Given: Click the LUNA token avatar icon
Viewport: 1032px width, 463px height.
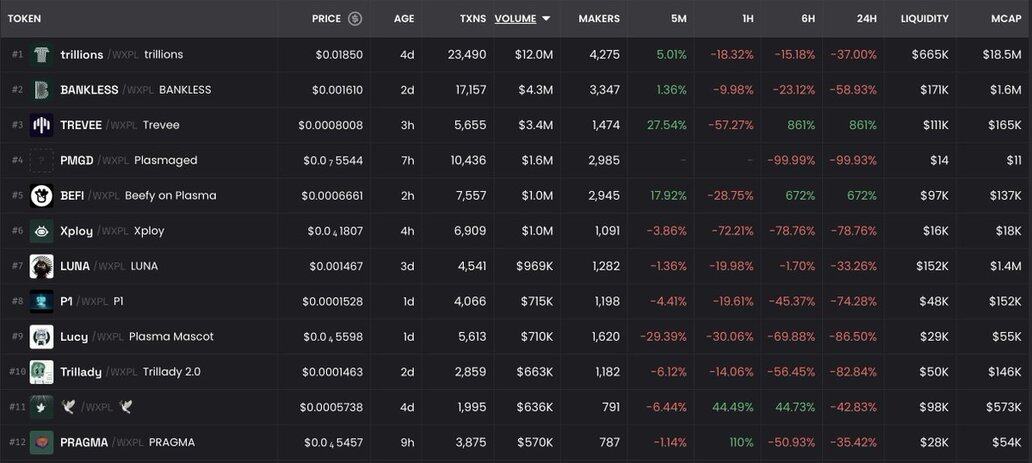Looking at the screenshot, I should tap(41, 266).
